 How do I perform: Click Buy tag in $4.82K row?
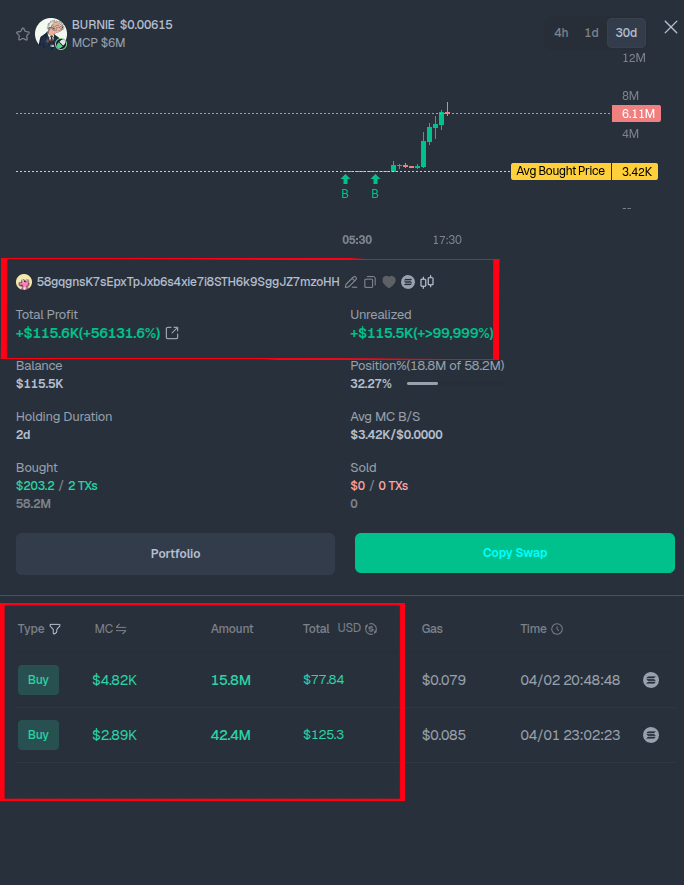coord(38,680)
